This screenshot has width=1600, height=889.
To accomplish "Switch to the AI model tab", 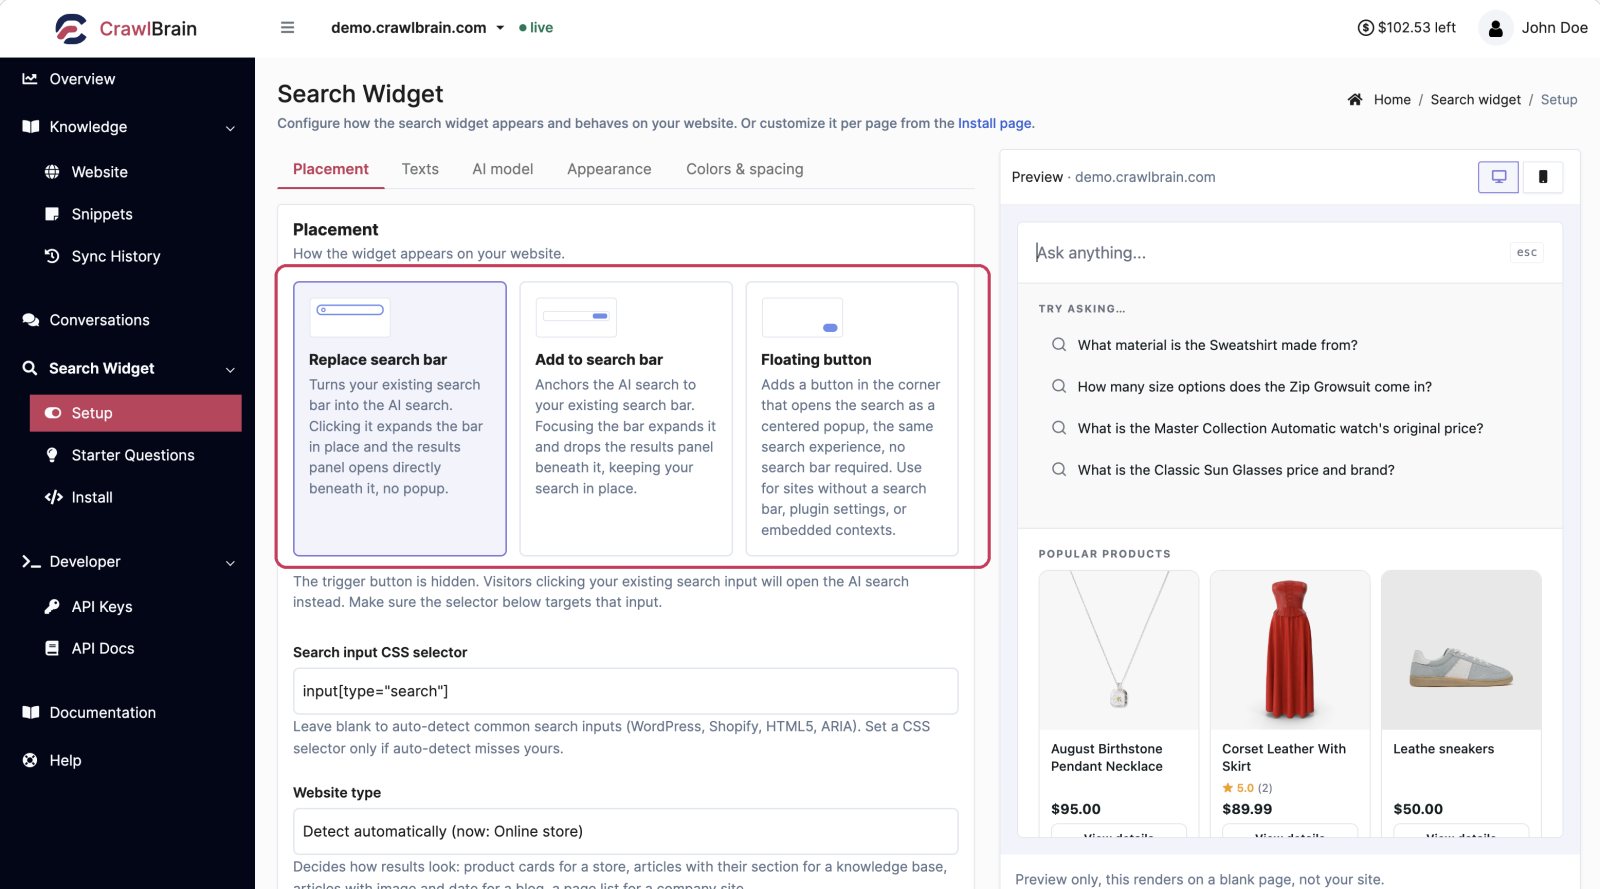I will coord(503,169).
